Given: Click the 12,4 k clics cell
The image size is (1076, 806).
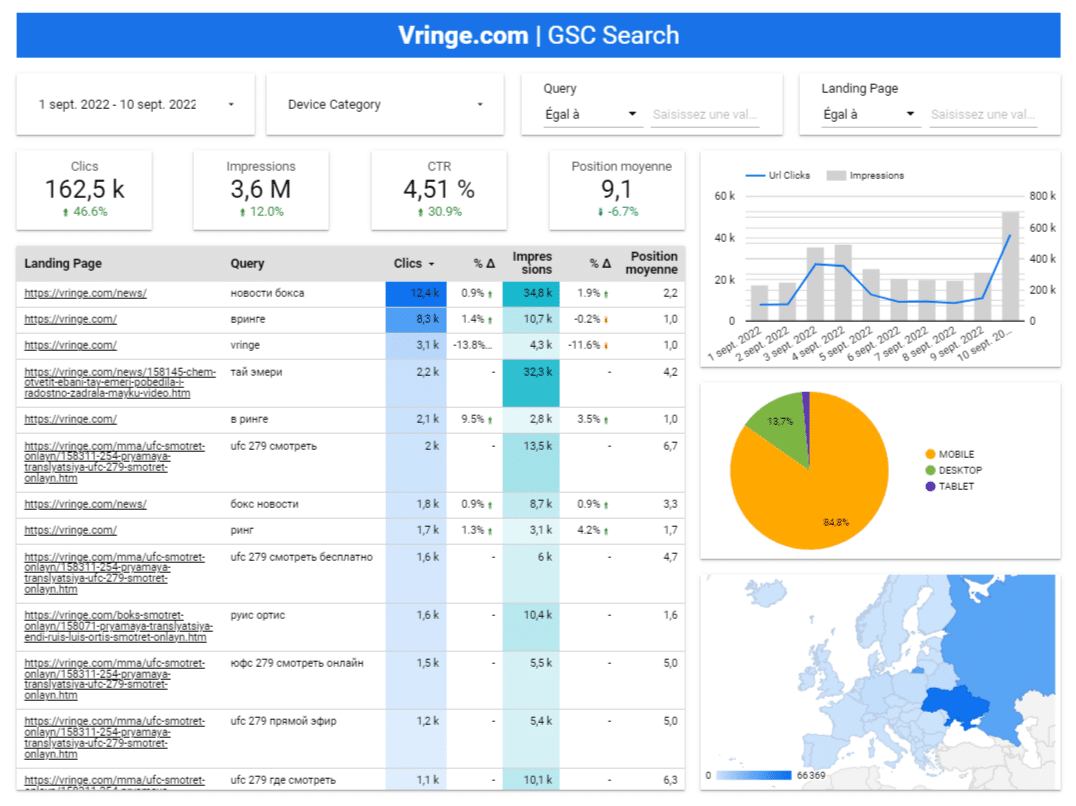Looking at the screenshot, I should point(416,293).
